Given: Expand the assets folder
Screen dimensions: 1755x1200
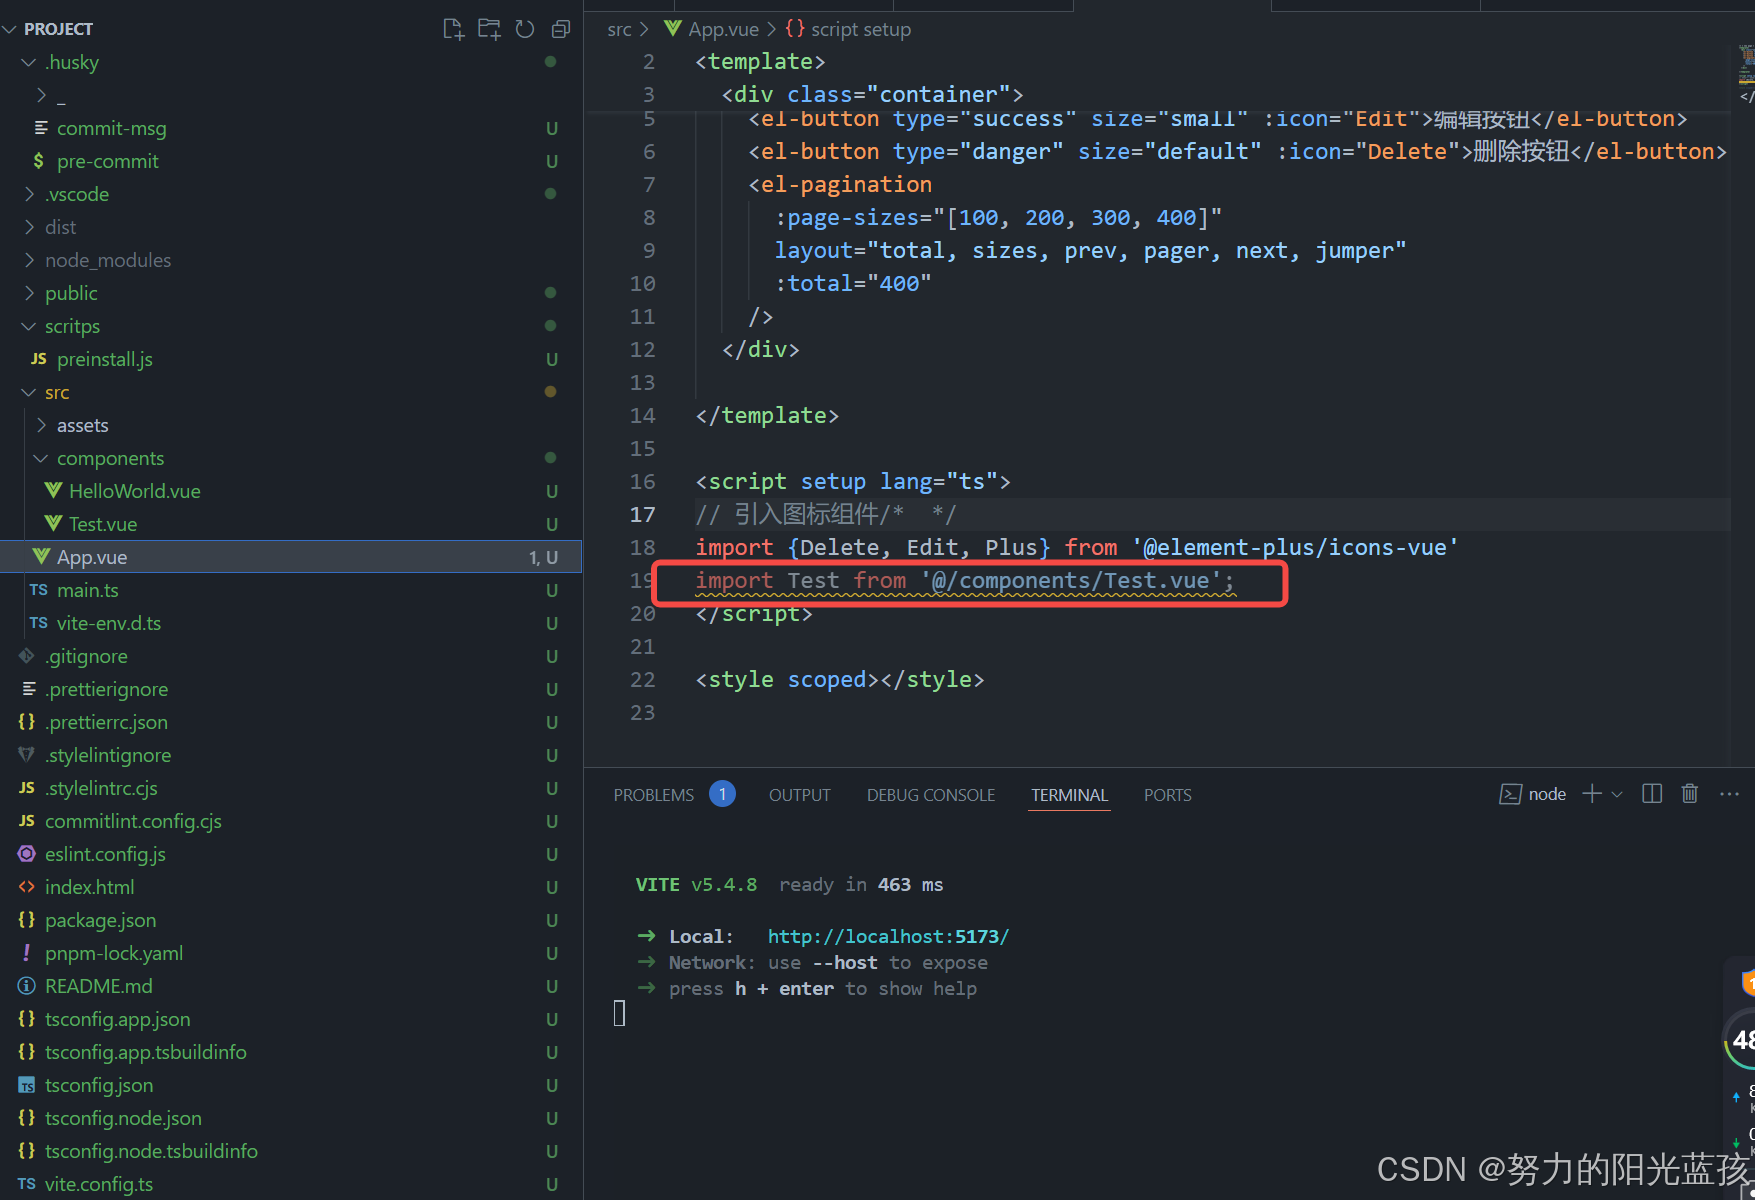Looking at the screenshot, I should (x=73, y=425).
